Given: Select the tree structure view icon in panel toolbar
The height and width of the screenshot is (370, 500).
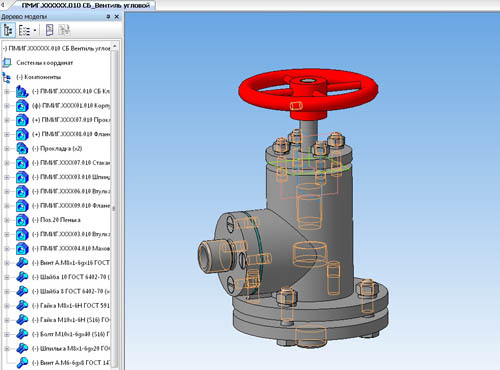Looking at the screenshot, I should (x=8, y=30).
